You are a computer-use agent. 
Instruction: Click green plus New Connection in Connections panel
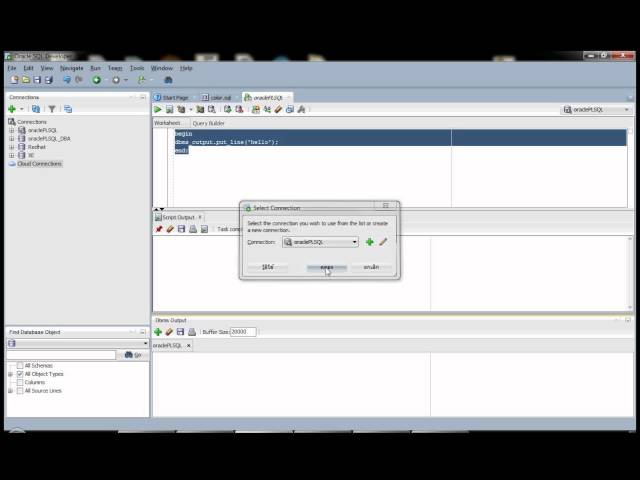pyautogui.click(x=12, y=109)
